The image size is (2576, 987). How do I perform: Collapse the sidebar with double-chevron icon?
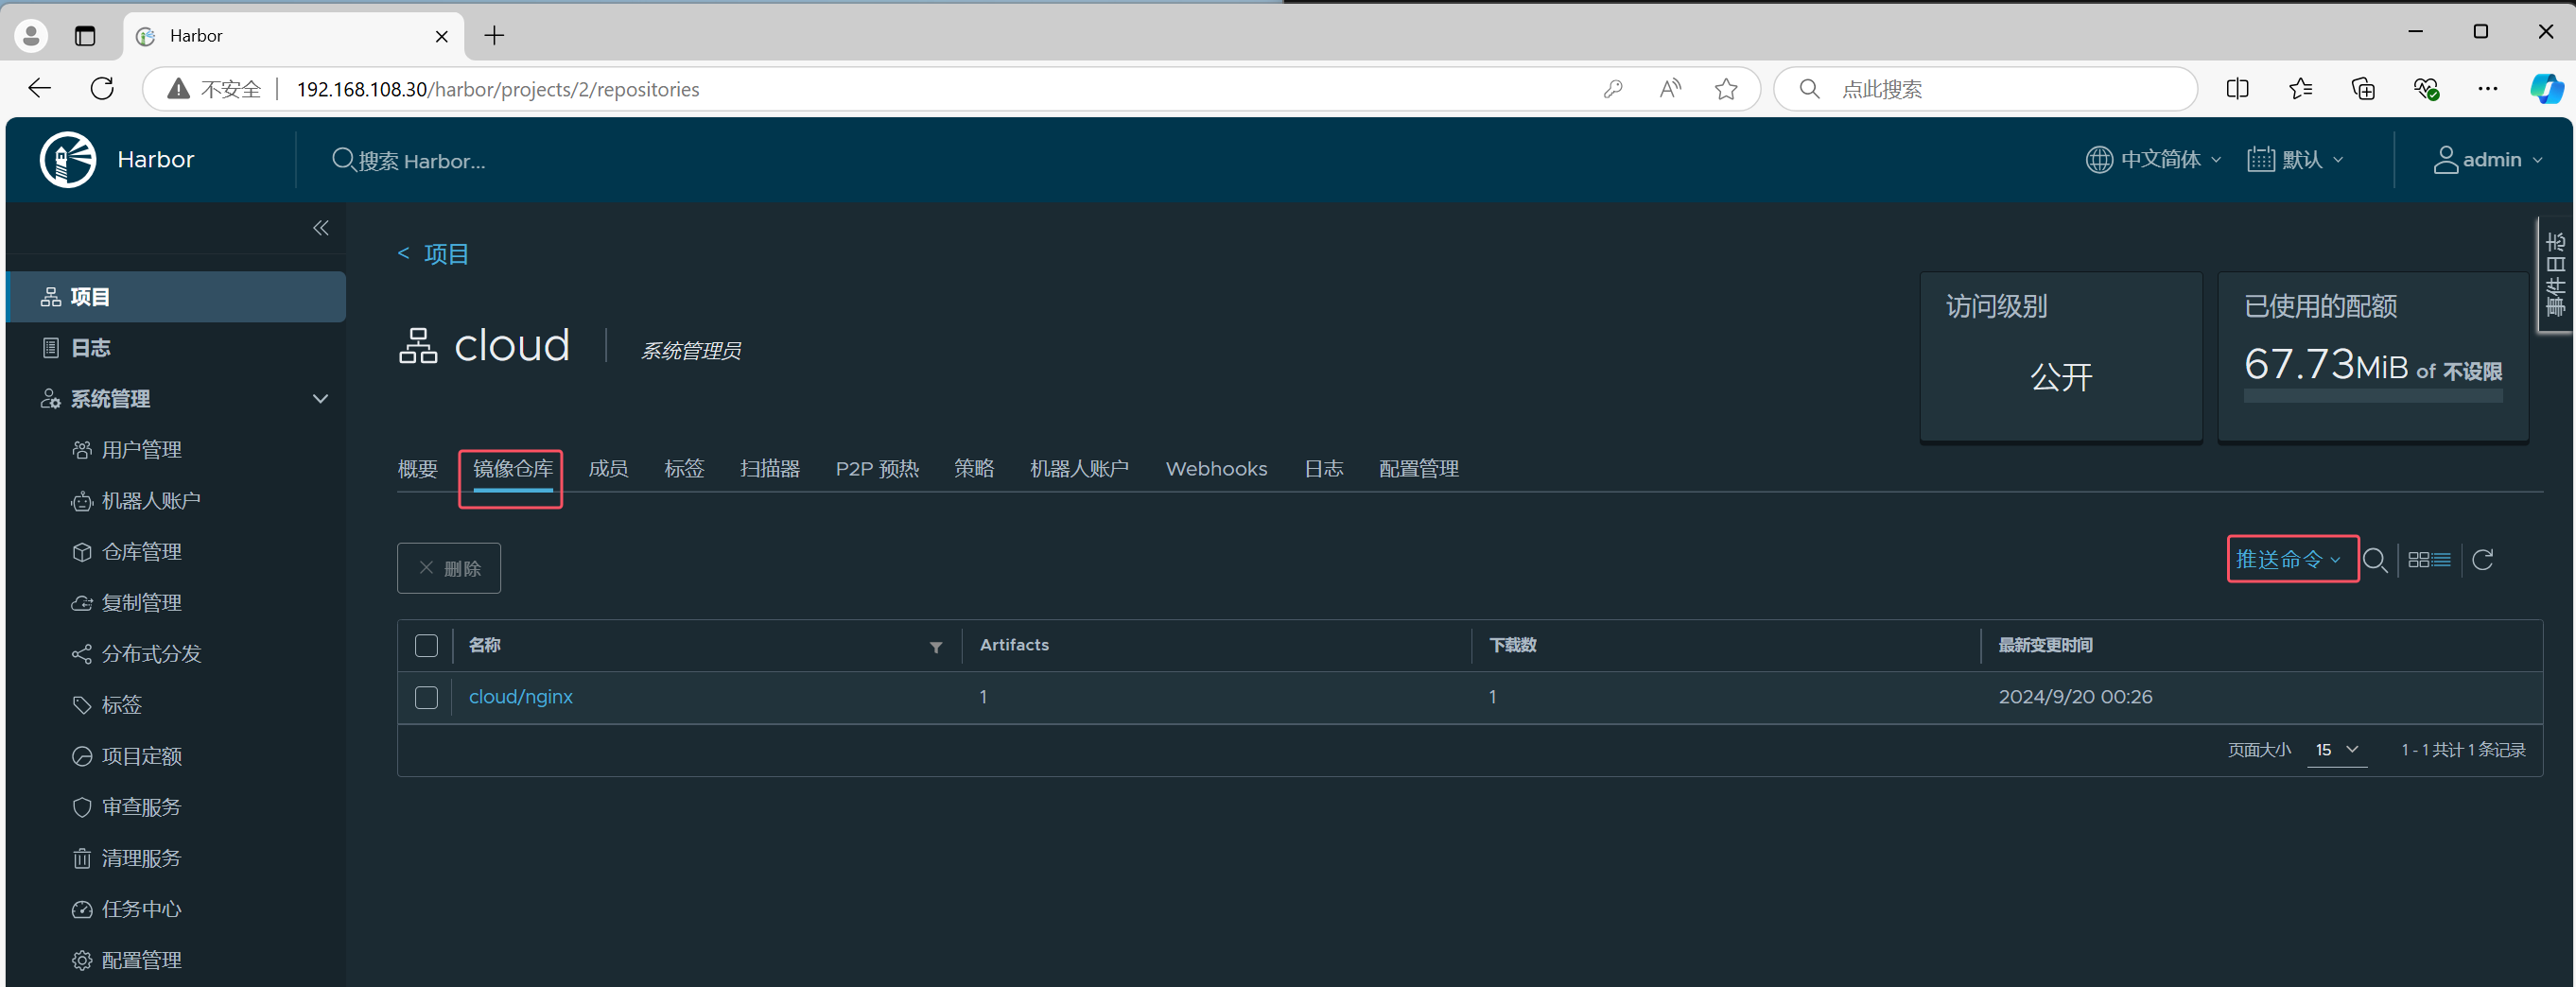pyautogui.click(x=321, y=228)
